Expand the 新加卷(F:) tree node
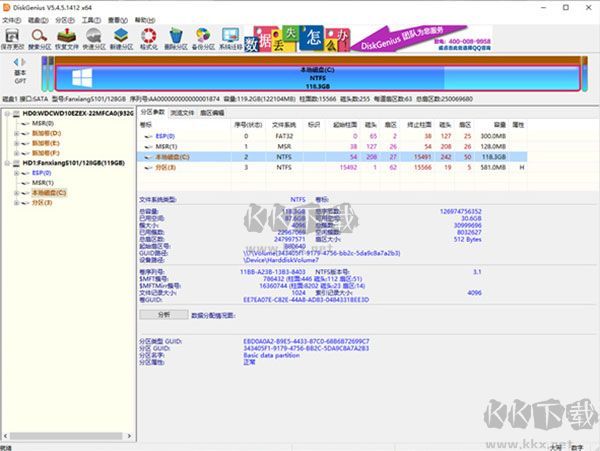Viewport: 600px width, 451px height. 16,153
